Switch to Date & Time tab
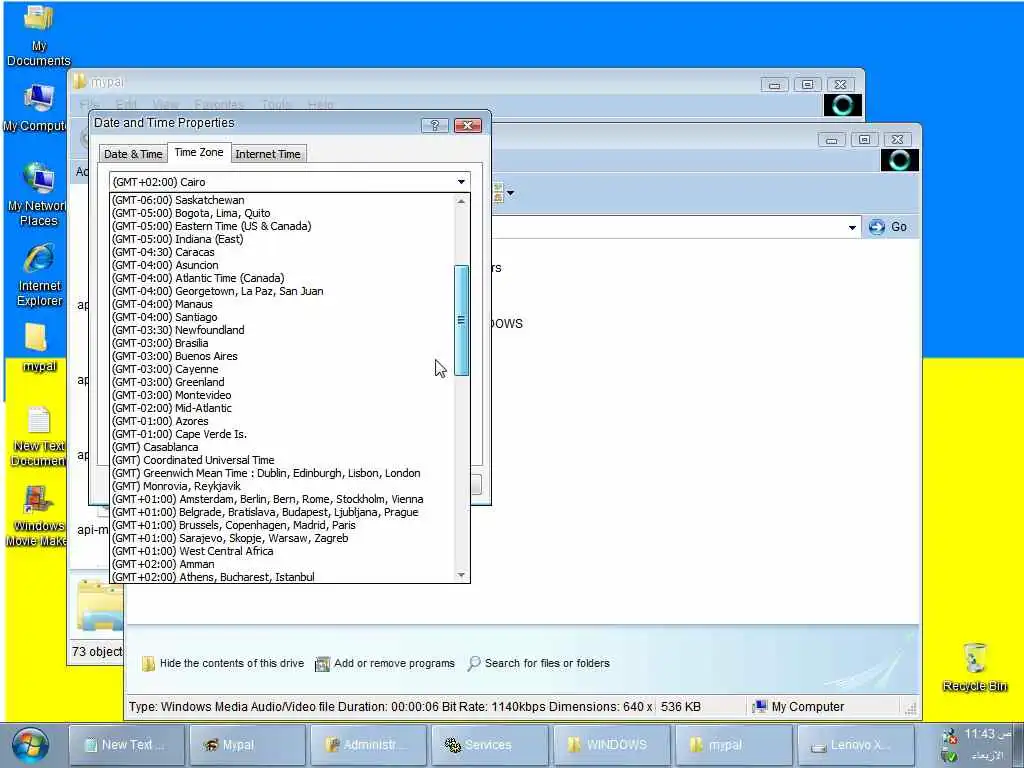1024x768 pixels. pos(133,154)
